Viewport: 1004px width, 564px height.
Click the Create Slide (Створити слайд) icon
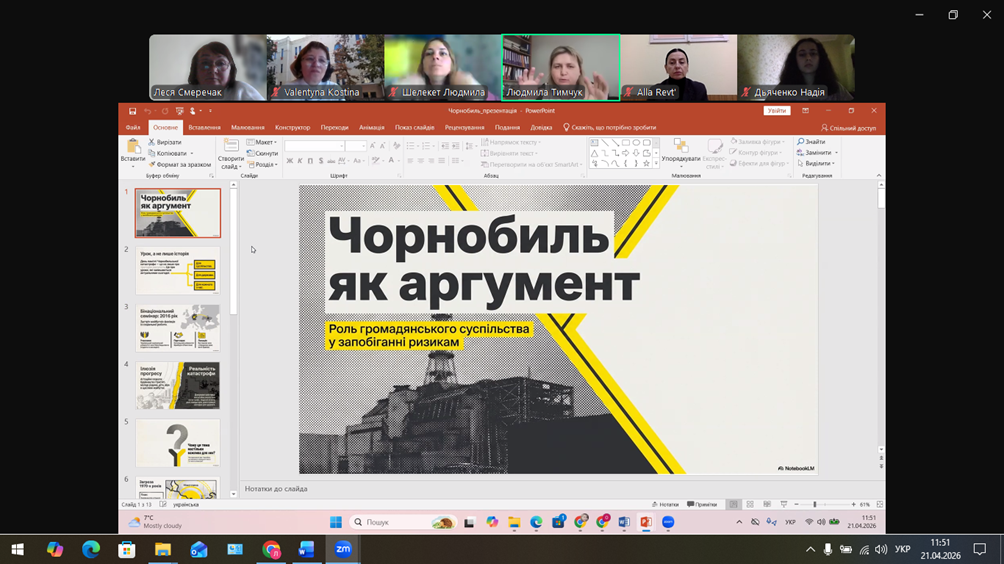point(231,148)
